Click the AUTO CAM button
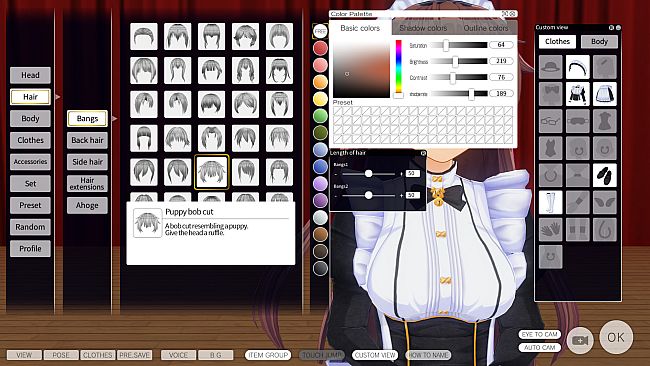The width and height of the screenshot is (650, 366). pos(539,347)
